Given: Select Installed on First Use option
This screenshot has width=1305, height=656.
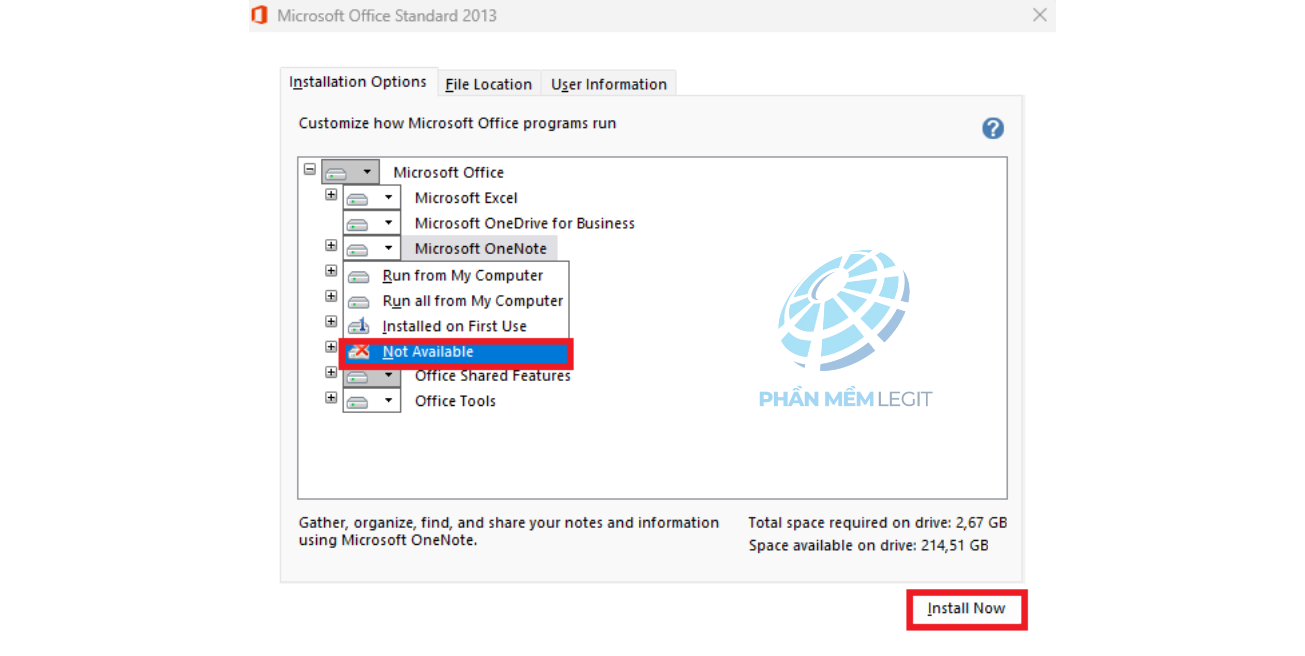Looking at the screenshot, I should click(x=456, y=326).
